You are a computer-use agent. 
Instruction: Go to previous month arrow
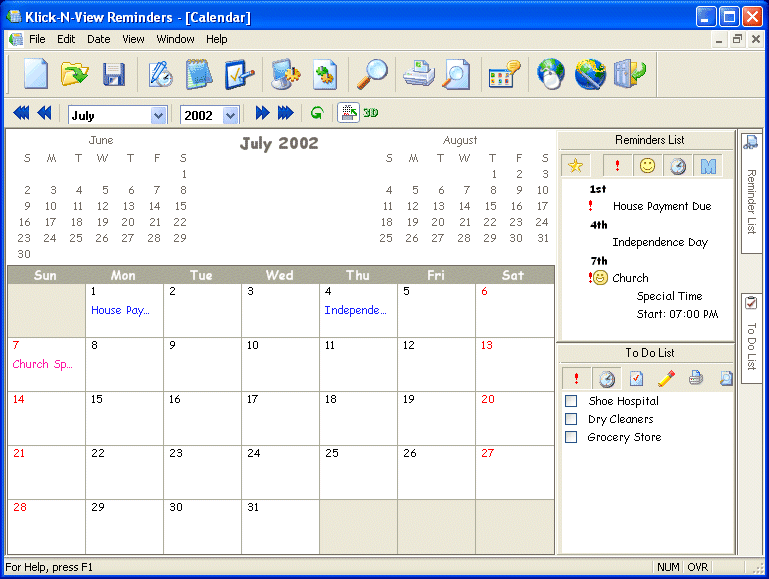coord(44,113)
